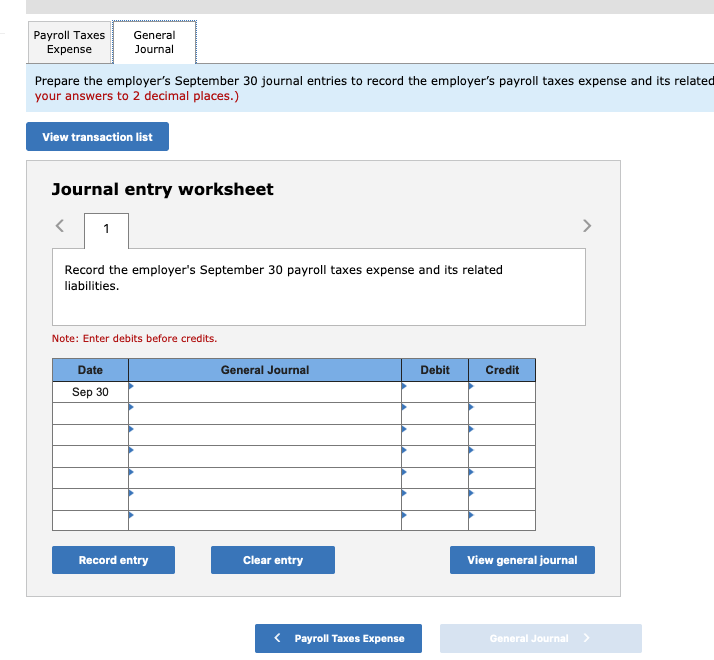Click the General Journal next button at bottom
714x660 pixels.
point(541,638)
